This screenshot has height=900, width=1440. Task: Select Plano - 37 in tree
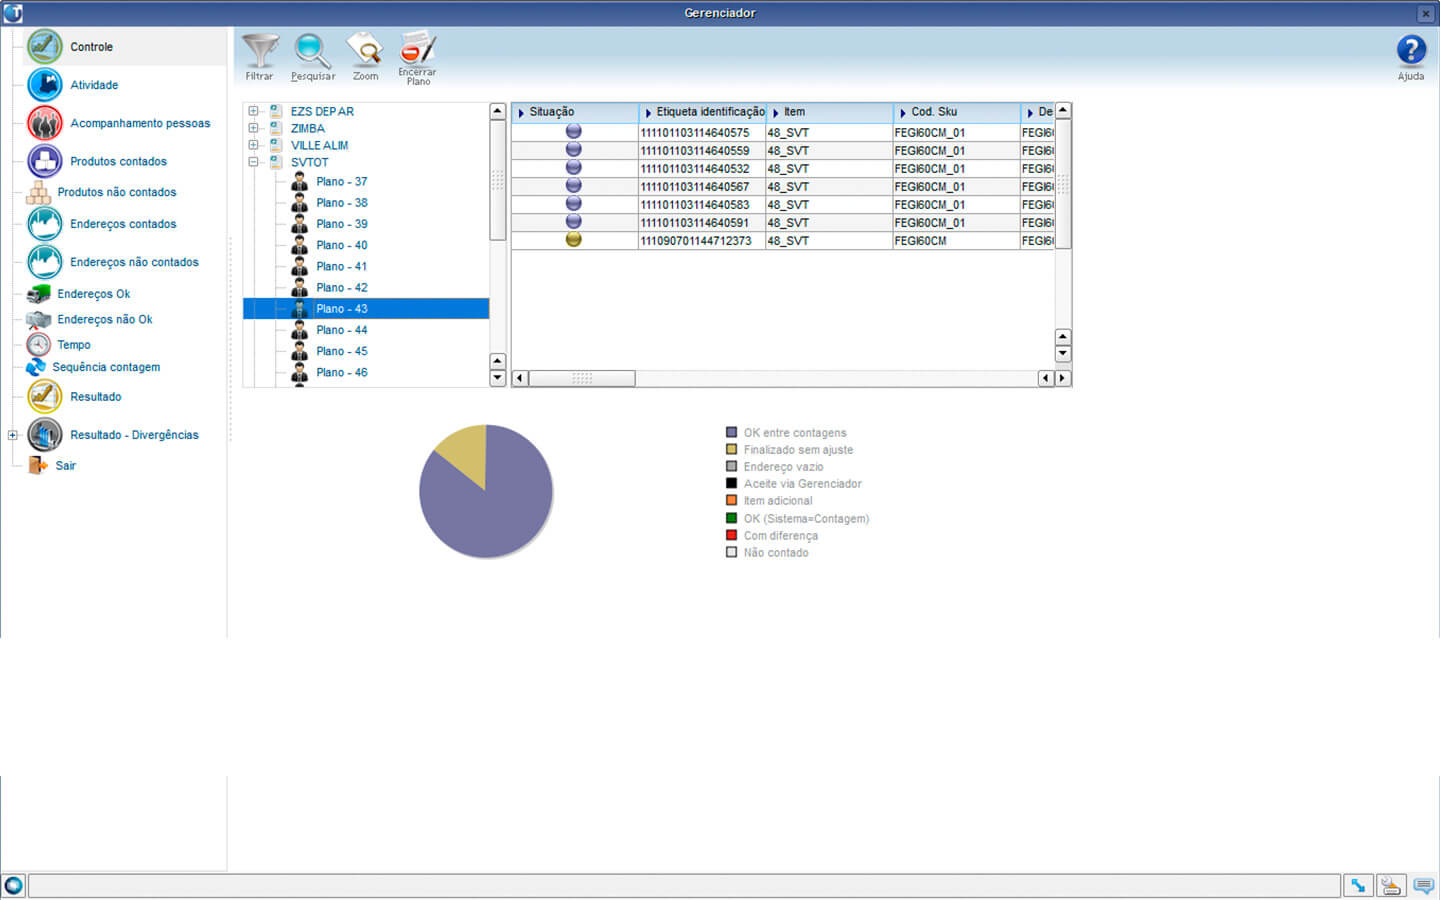[341, 182]
